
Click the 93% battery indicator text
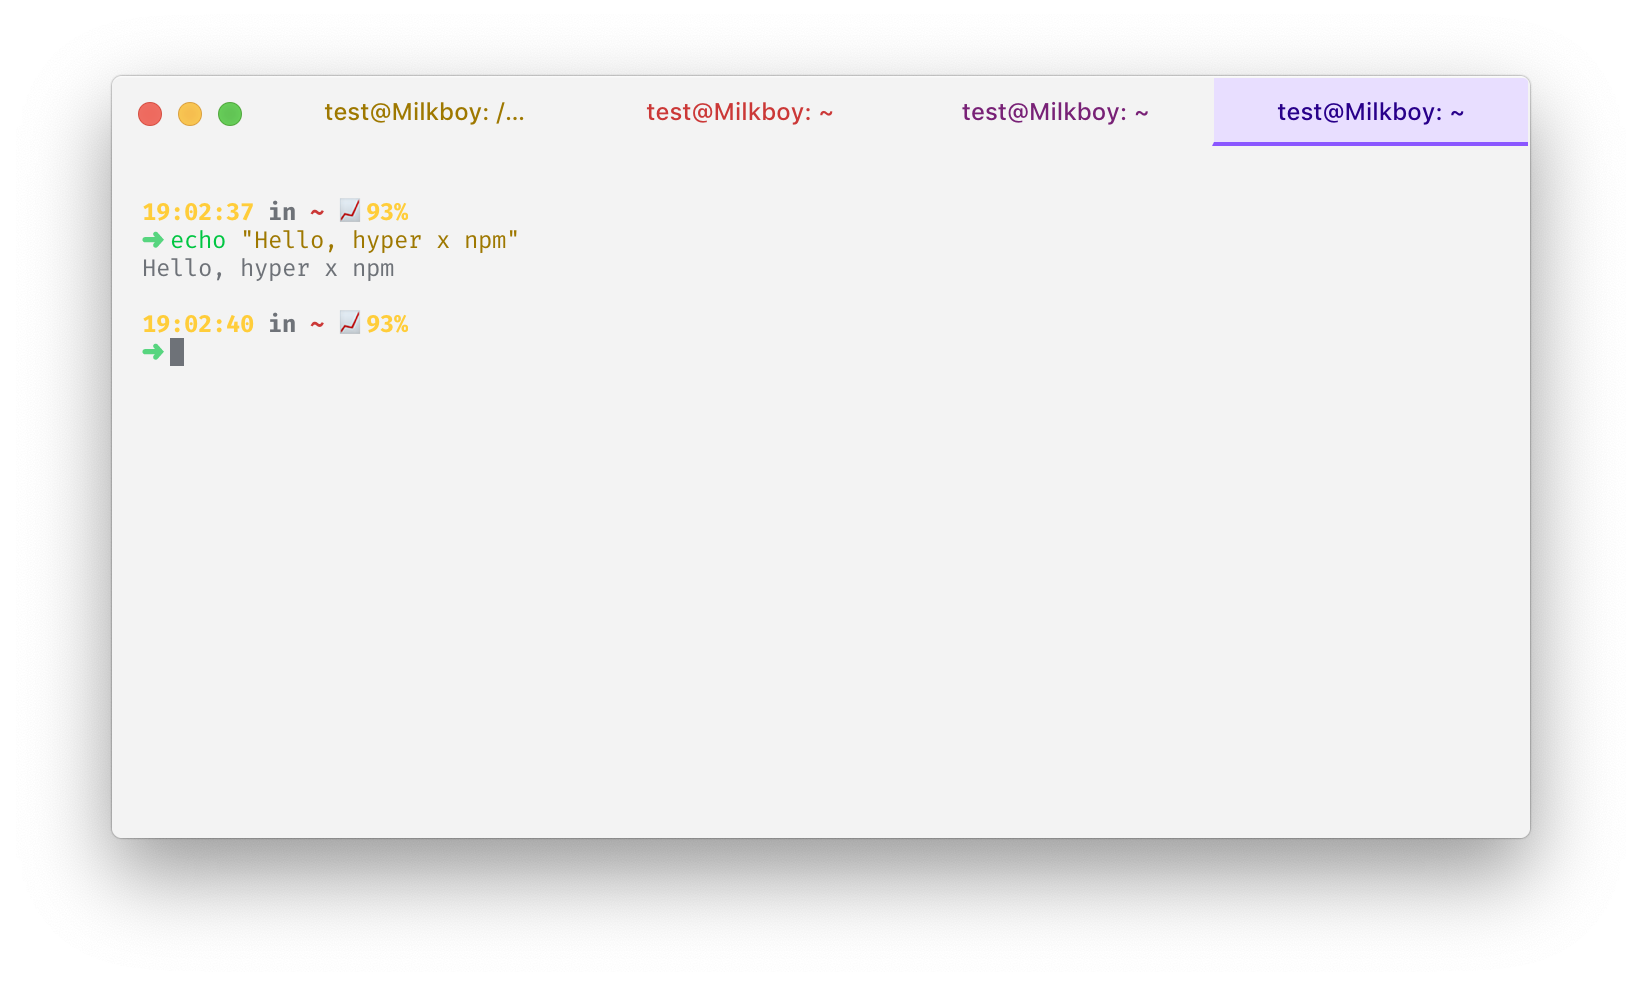(387, 211)
